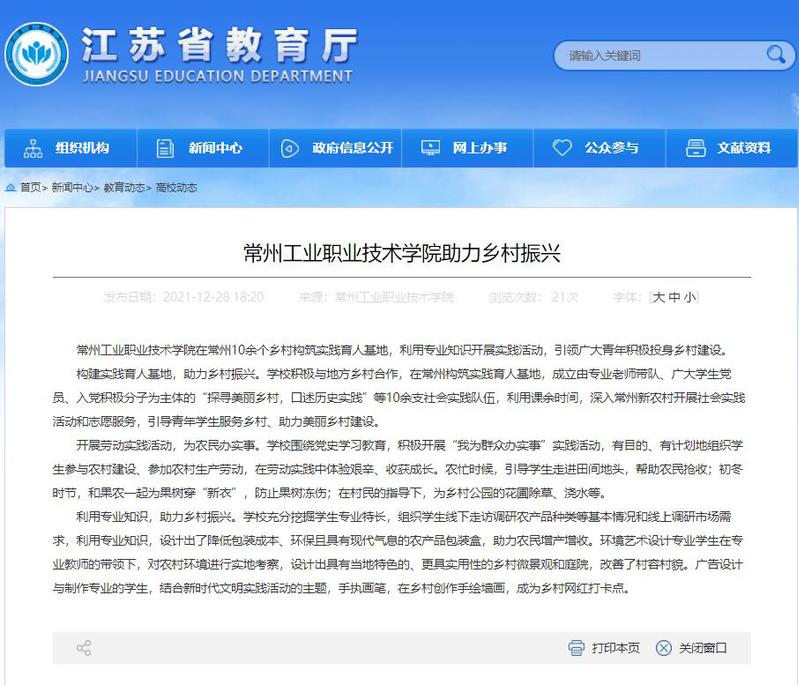Click the 政府信息公开 icon
This screenshot has height=685, width=799.
288,148
